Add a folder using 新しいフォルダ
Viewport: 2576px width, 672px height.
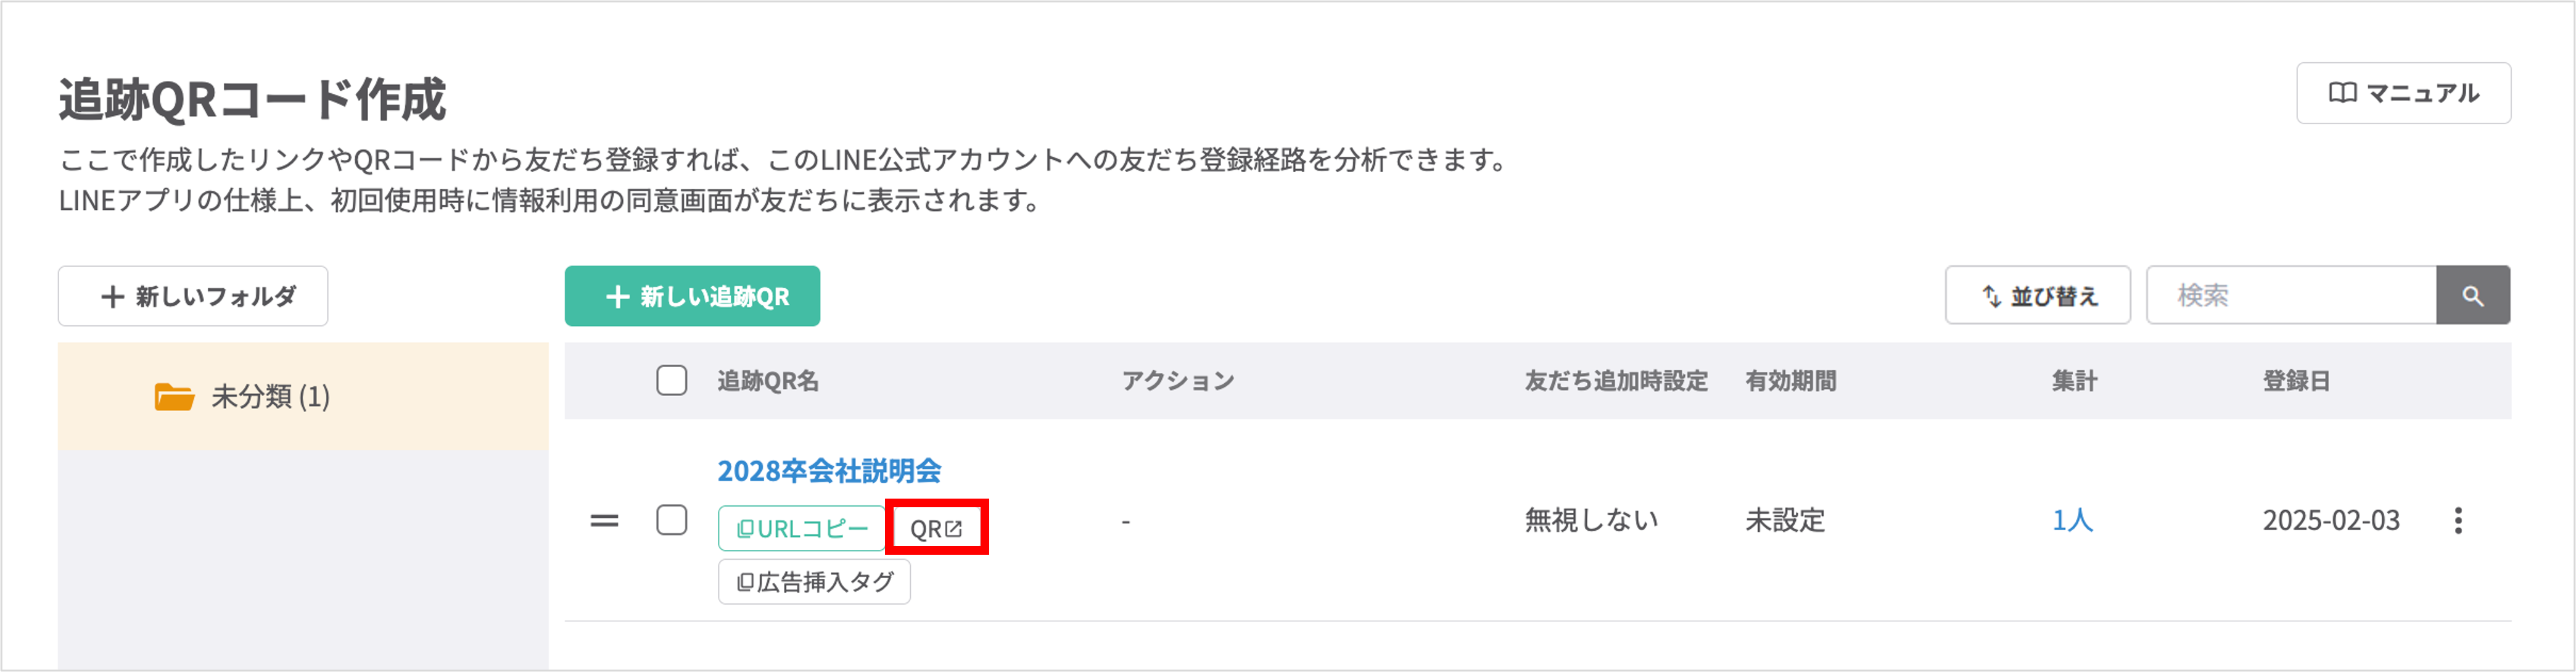(193, 295)
